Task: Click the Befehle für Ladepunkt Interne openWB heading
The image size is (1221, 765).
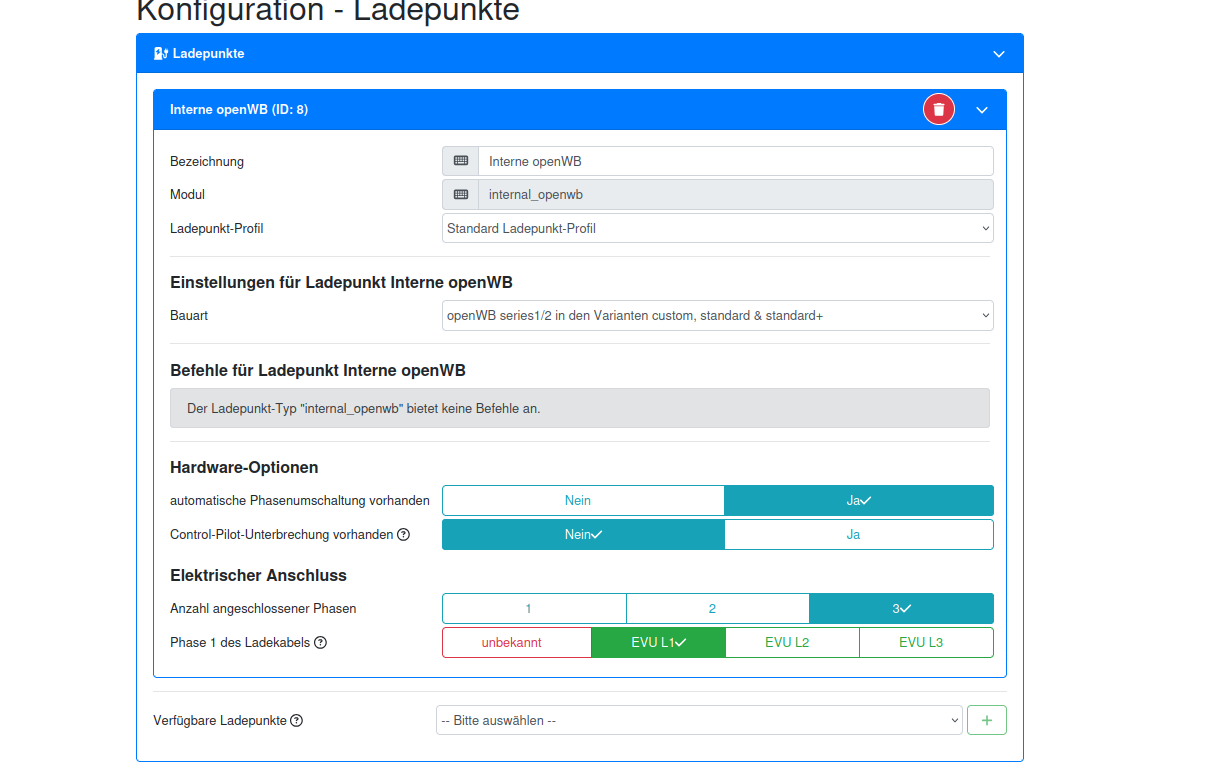Action: pyautogui.click(x=318, y=370)
